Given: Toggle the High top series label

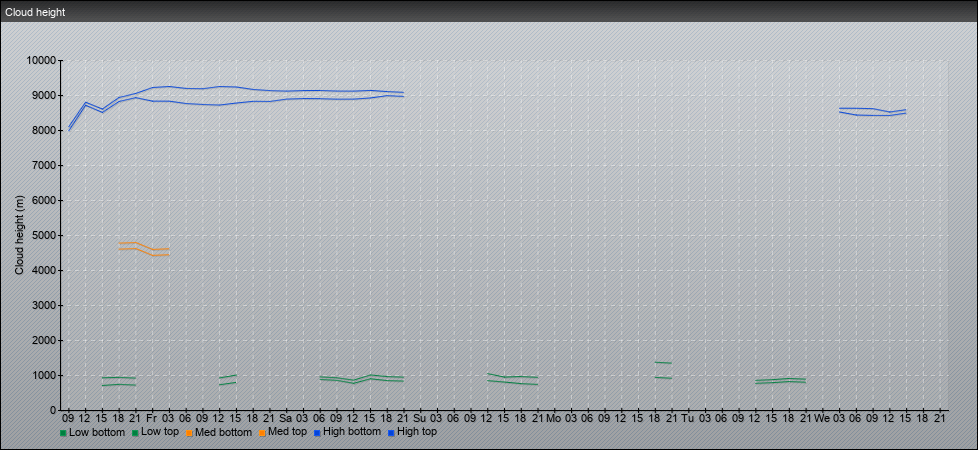Looking at the screenshot, I should pyautogui.click(x=417, y=432).
